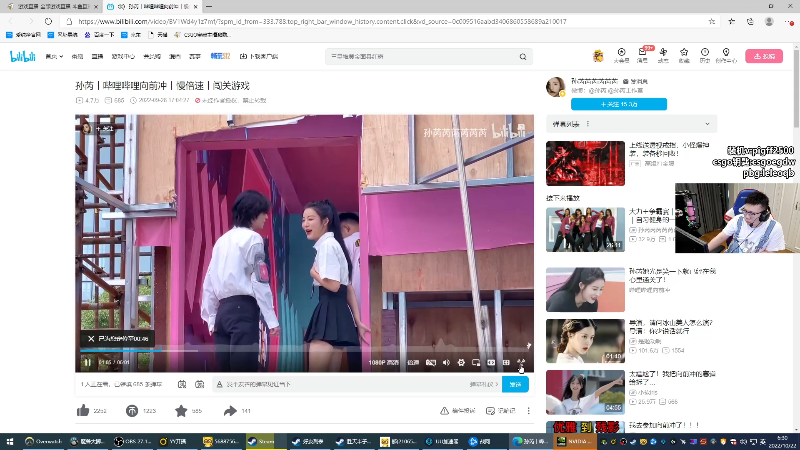Click report complaint link below video

point(458,411)
